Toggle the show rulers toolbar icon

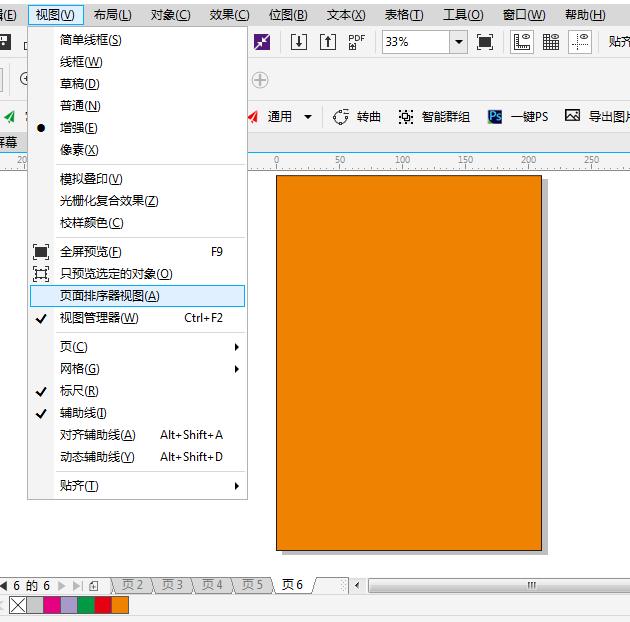522,42
